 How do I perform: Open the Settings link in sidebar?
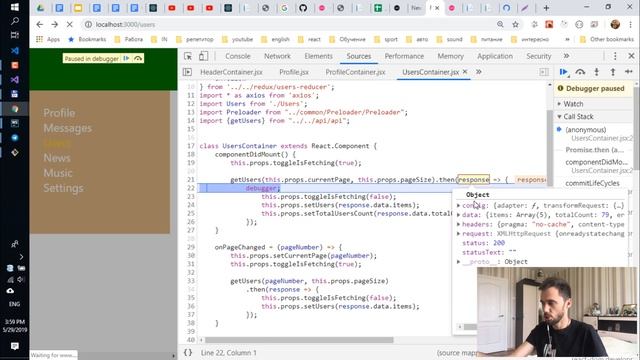coord(63,188)
